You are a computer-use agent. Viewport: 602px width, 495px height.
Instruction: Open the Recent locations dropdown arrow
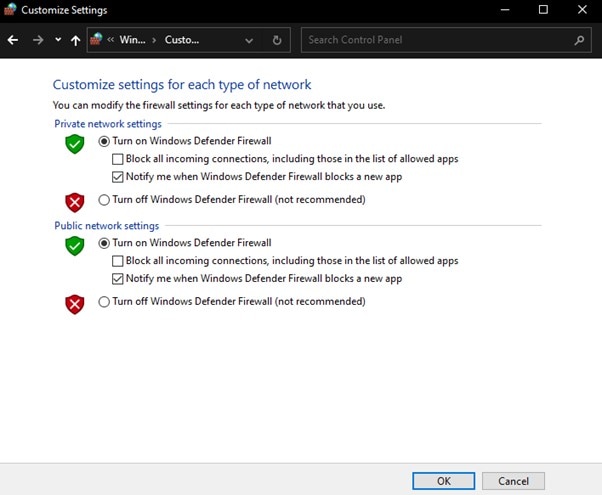tap(58, 41)
